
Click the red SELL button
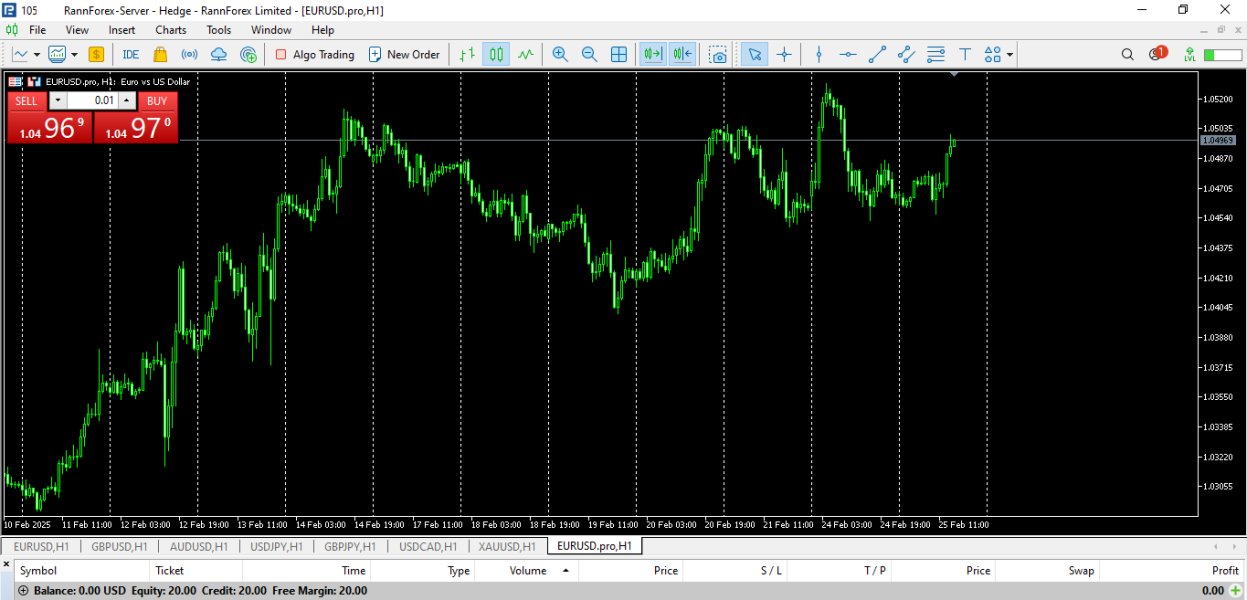pyautogui.click(x=27, y=101)
